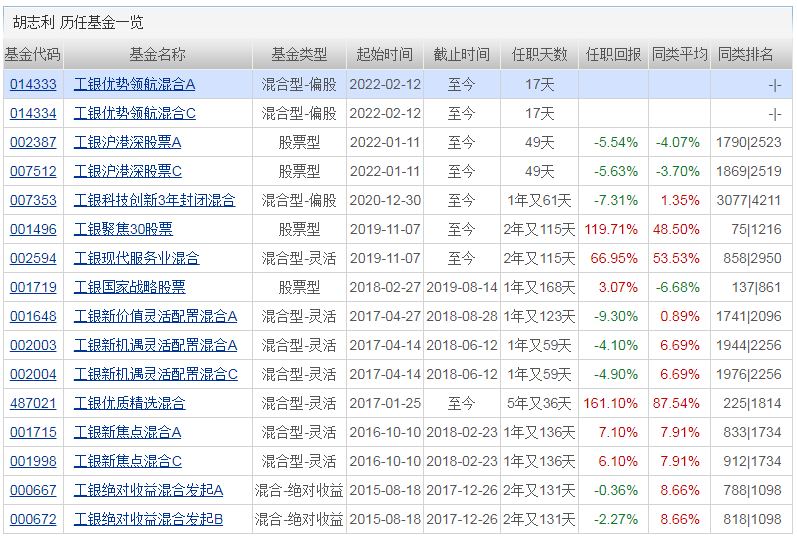Click the 任职回报 column header

click(x=613, y=55)
